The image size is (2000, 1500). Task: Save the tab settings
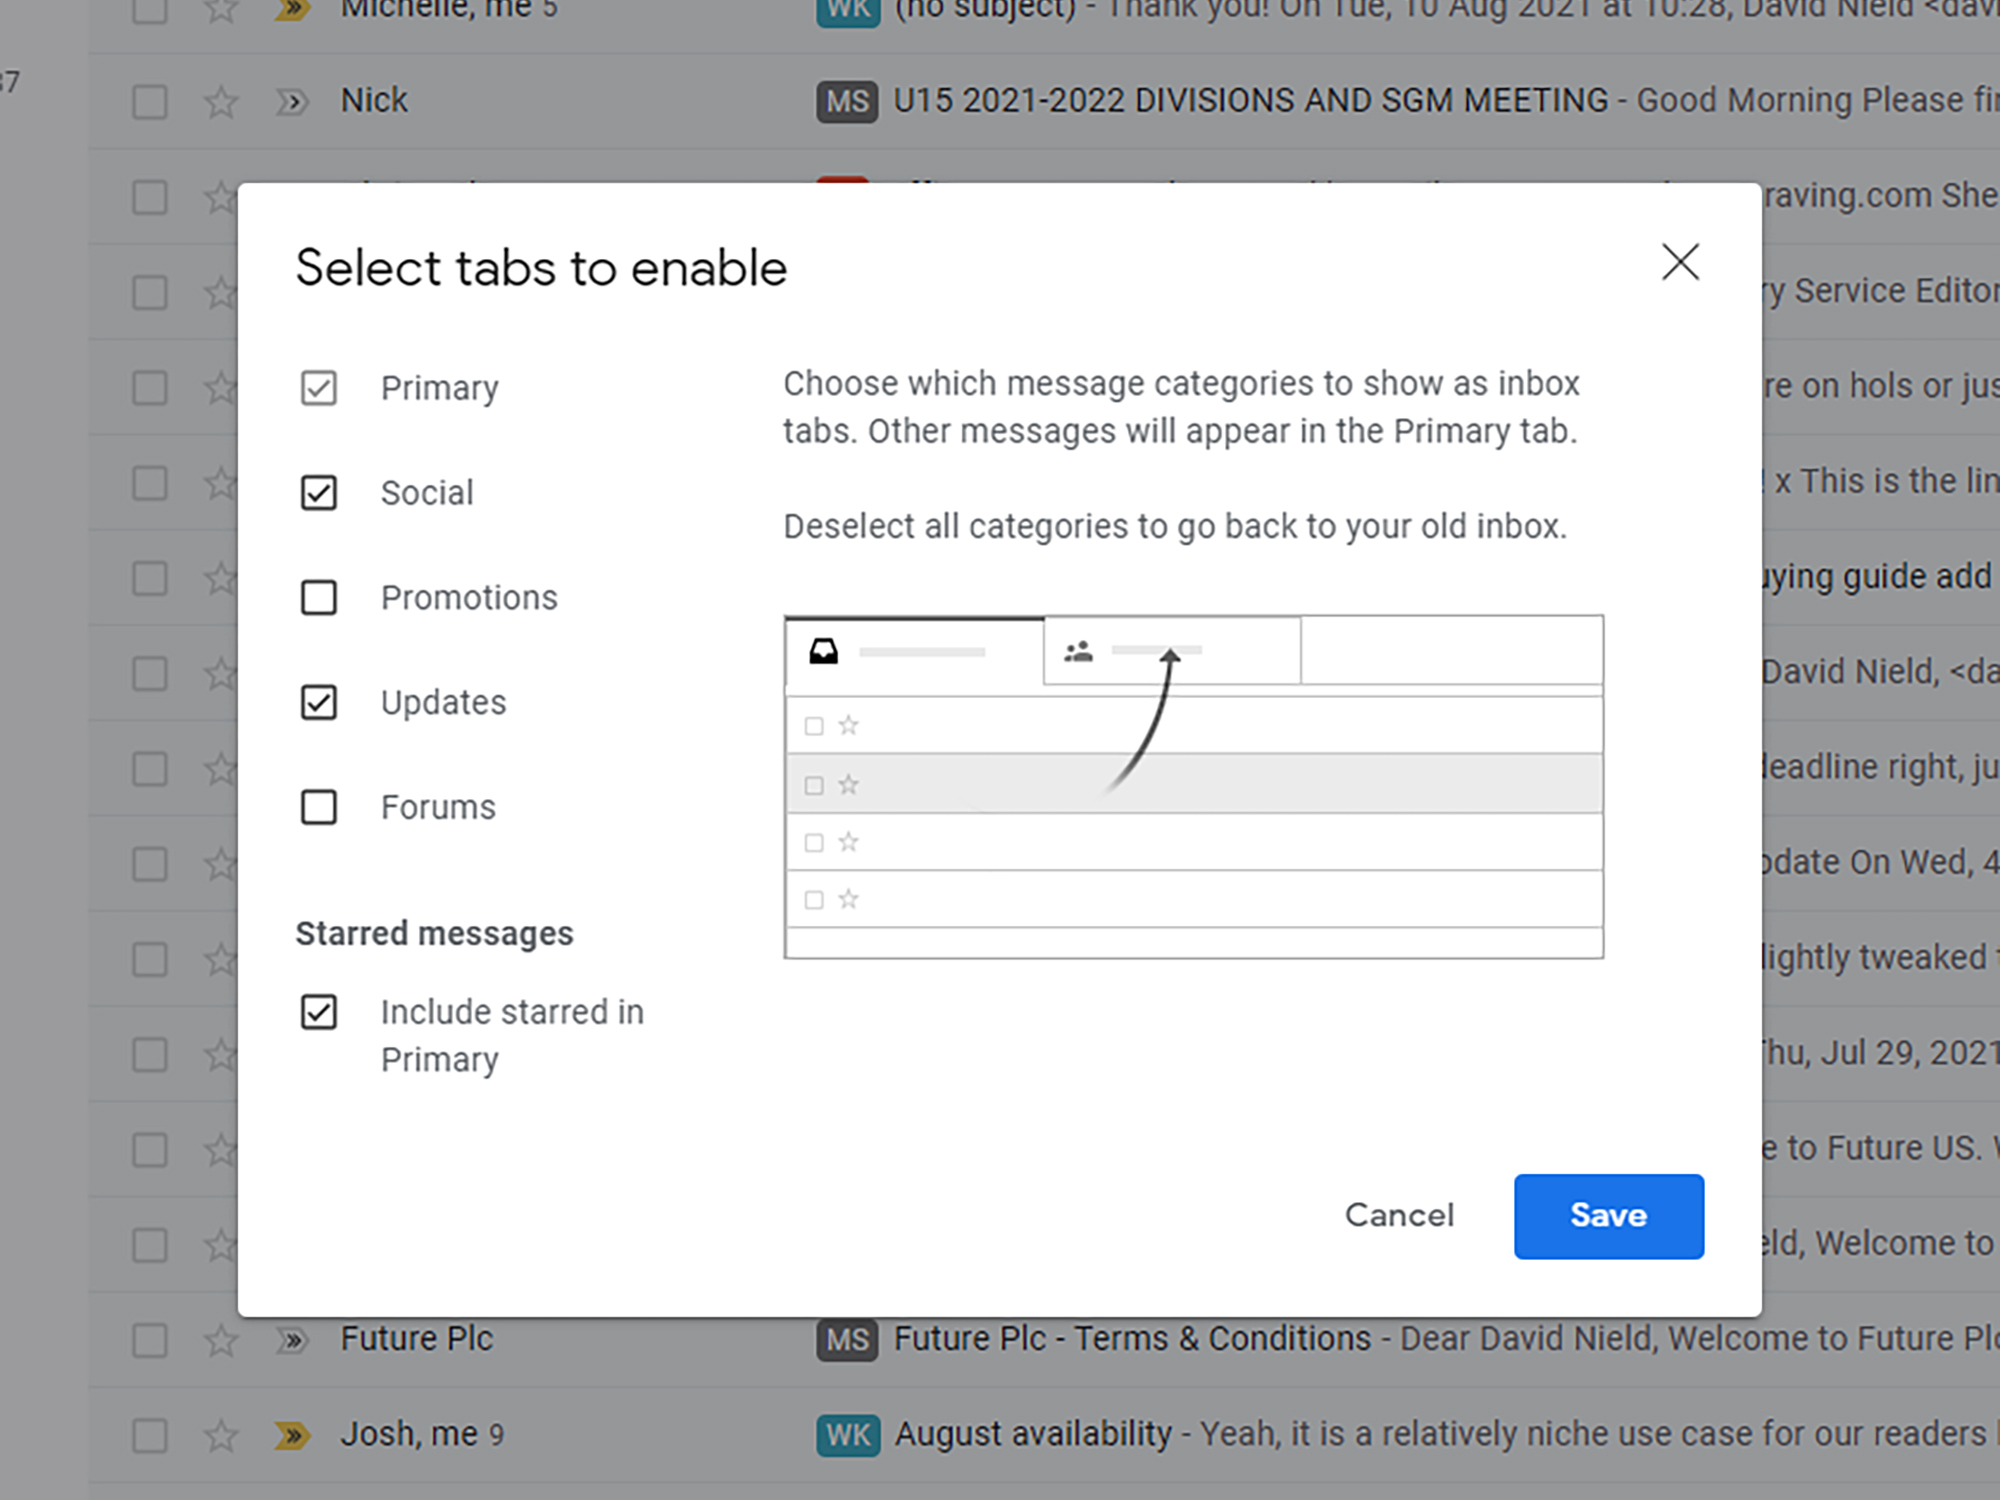pyautogui.click(x=1607, y=1215)
